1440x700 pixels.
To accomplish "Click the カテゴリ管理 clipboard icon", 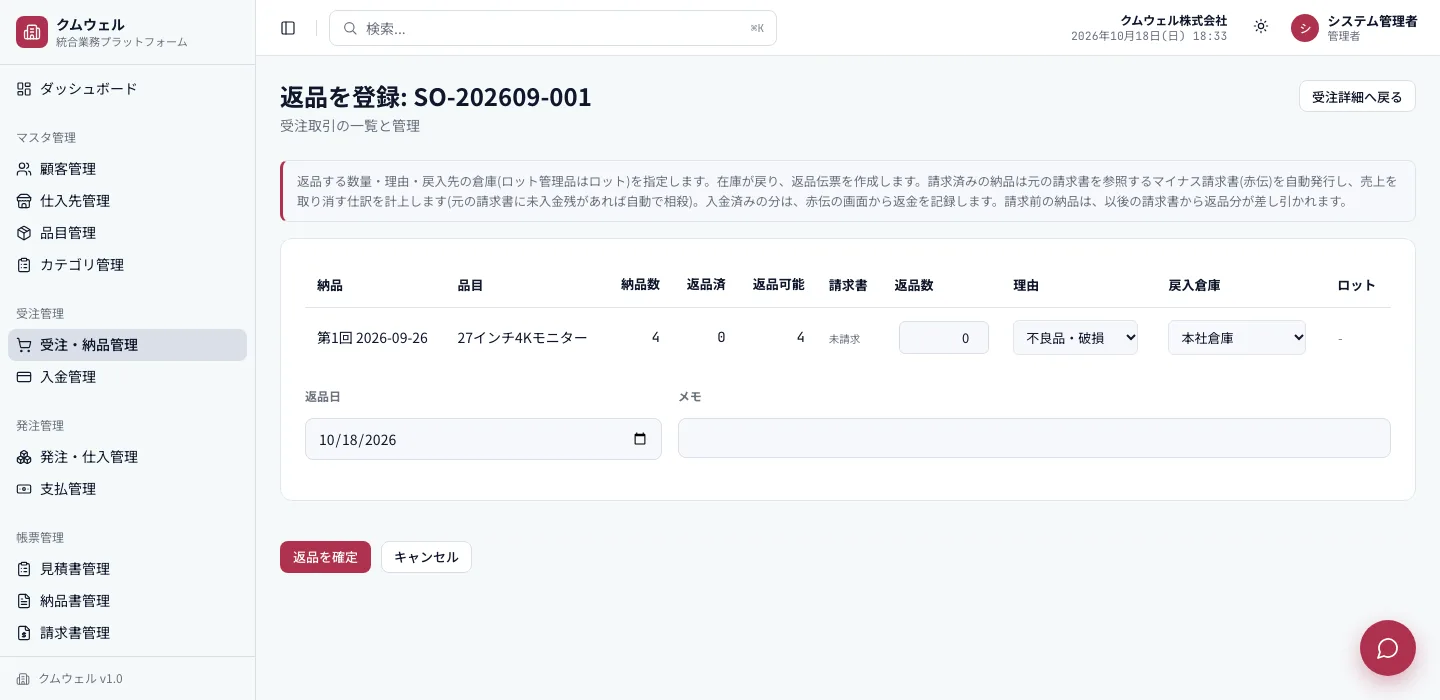I will tap(24, 265).
